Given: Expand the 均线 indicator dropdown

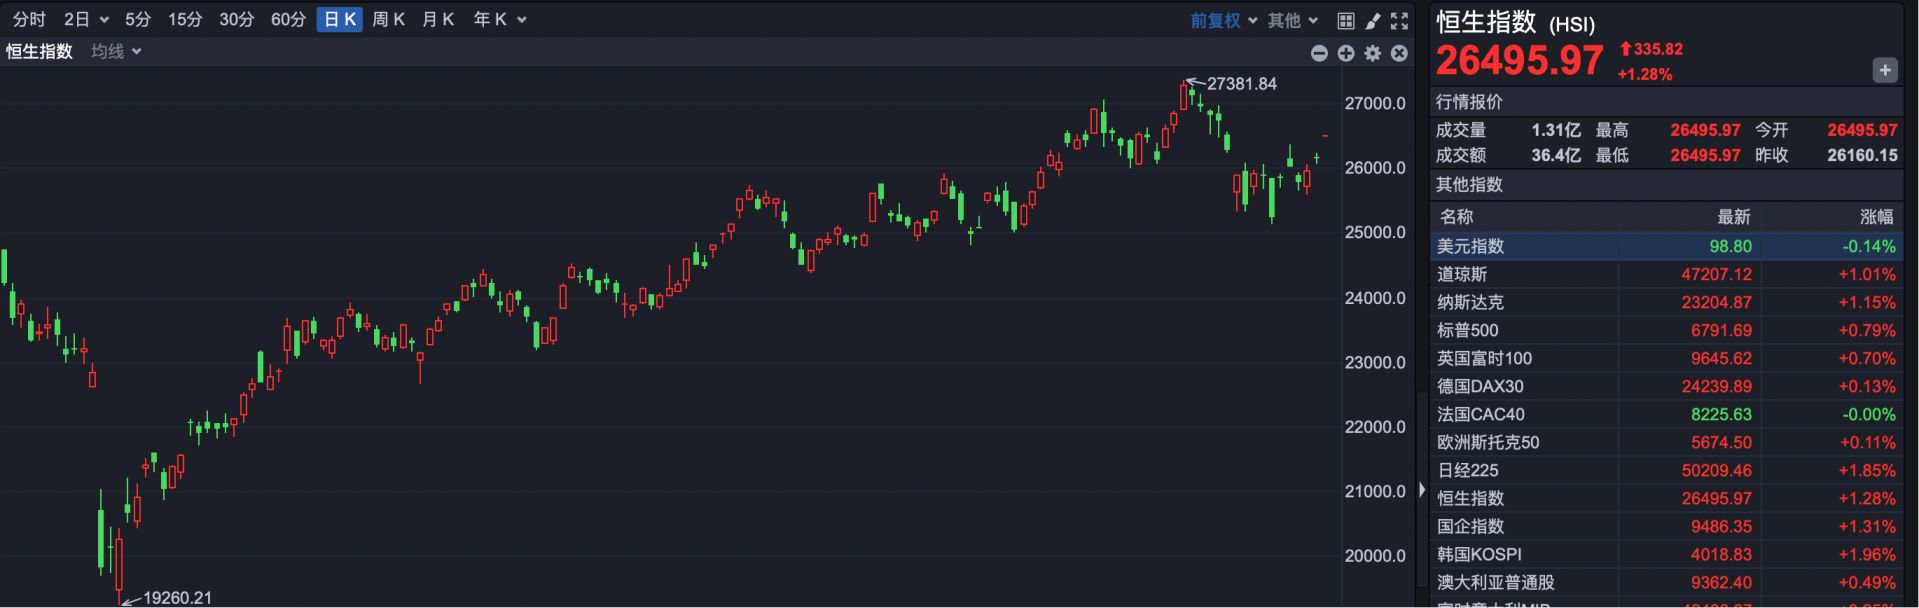Looking at the screenshot, I should 116,51.
